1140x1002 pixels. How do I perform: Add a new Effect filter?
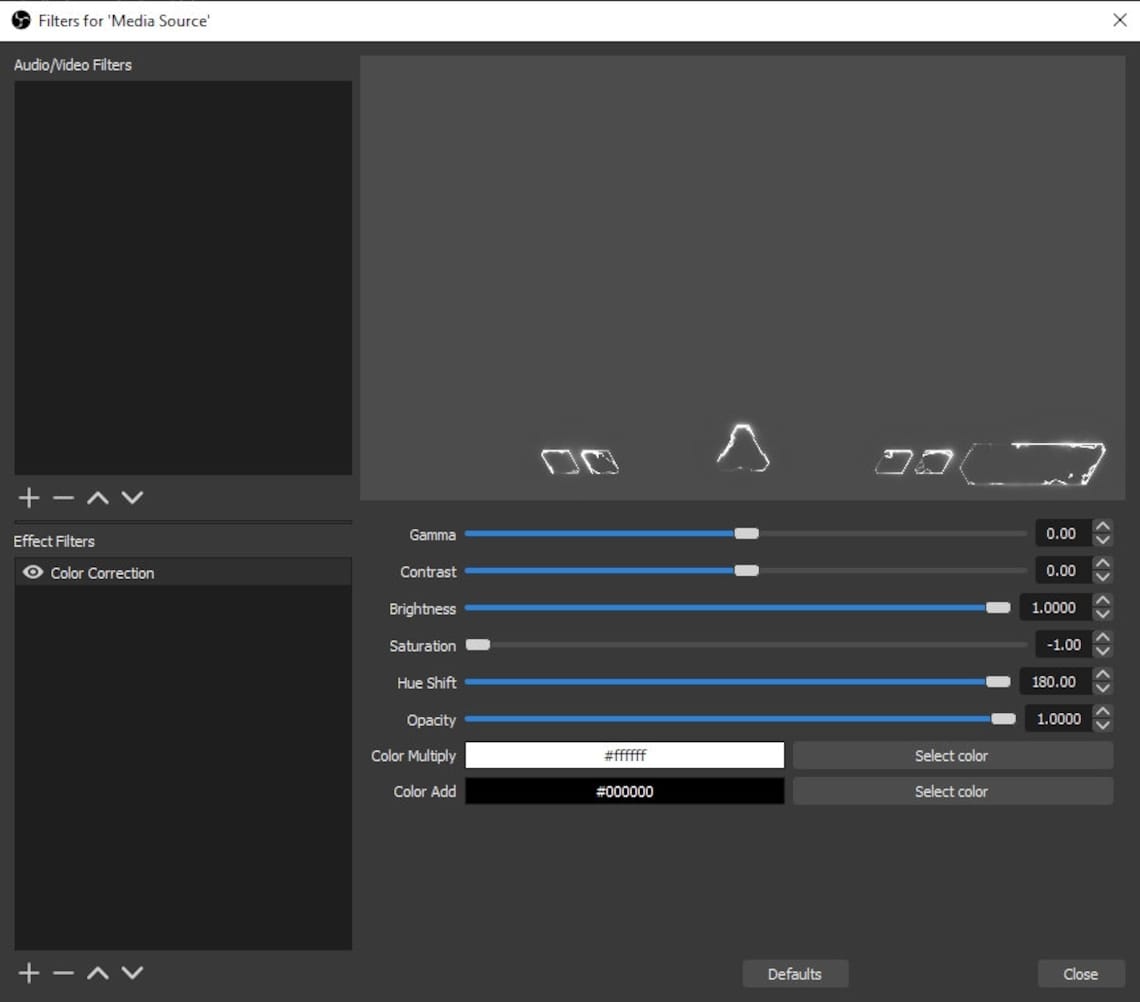coord(28,972)
